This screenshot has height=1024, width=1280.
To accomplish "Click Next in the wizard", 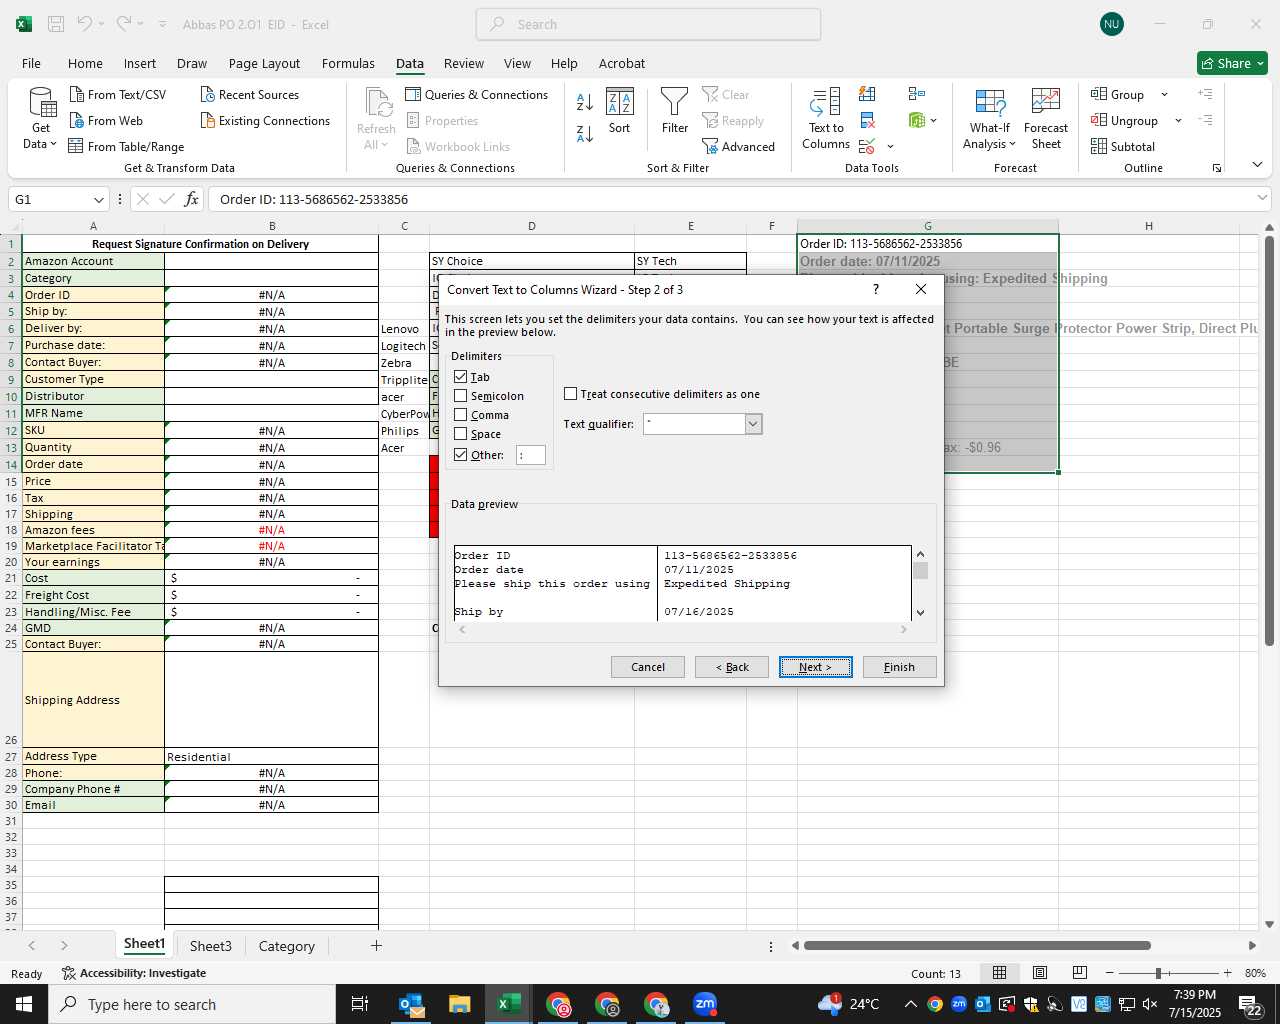I will 816,667.
